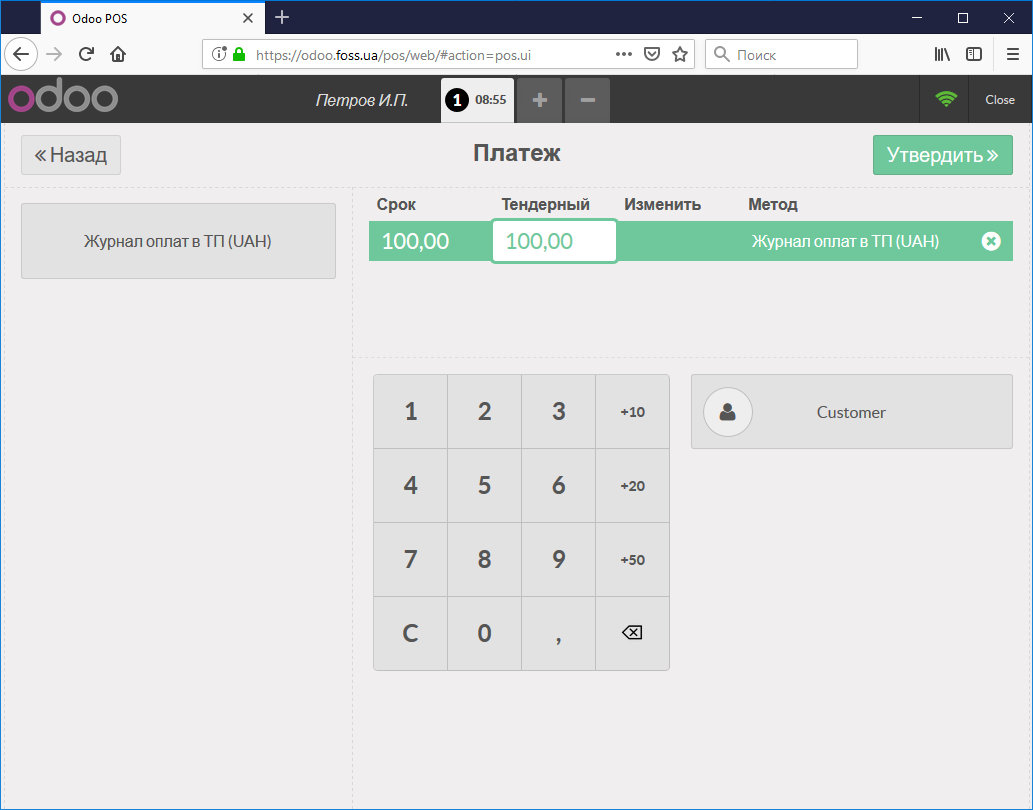1033x810 pixels.
Task: Select Журнал оплат в ТП payment method
Action: click(x=178, y=241)
